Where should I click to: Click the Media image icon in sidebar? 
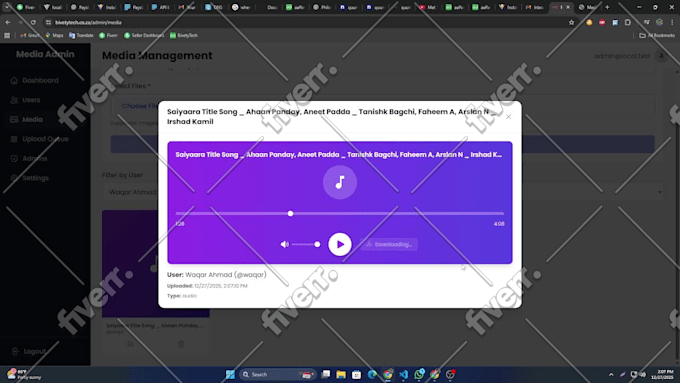point(14,120)
